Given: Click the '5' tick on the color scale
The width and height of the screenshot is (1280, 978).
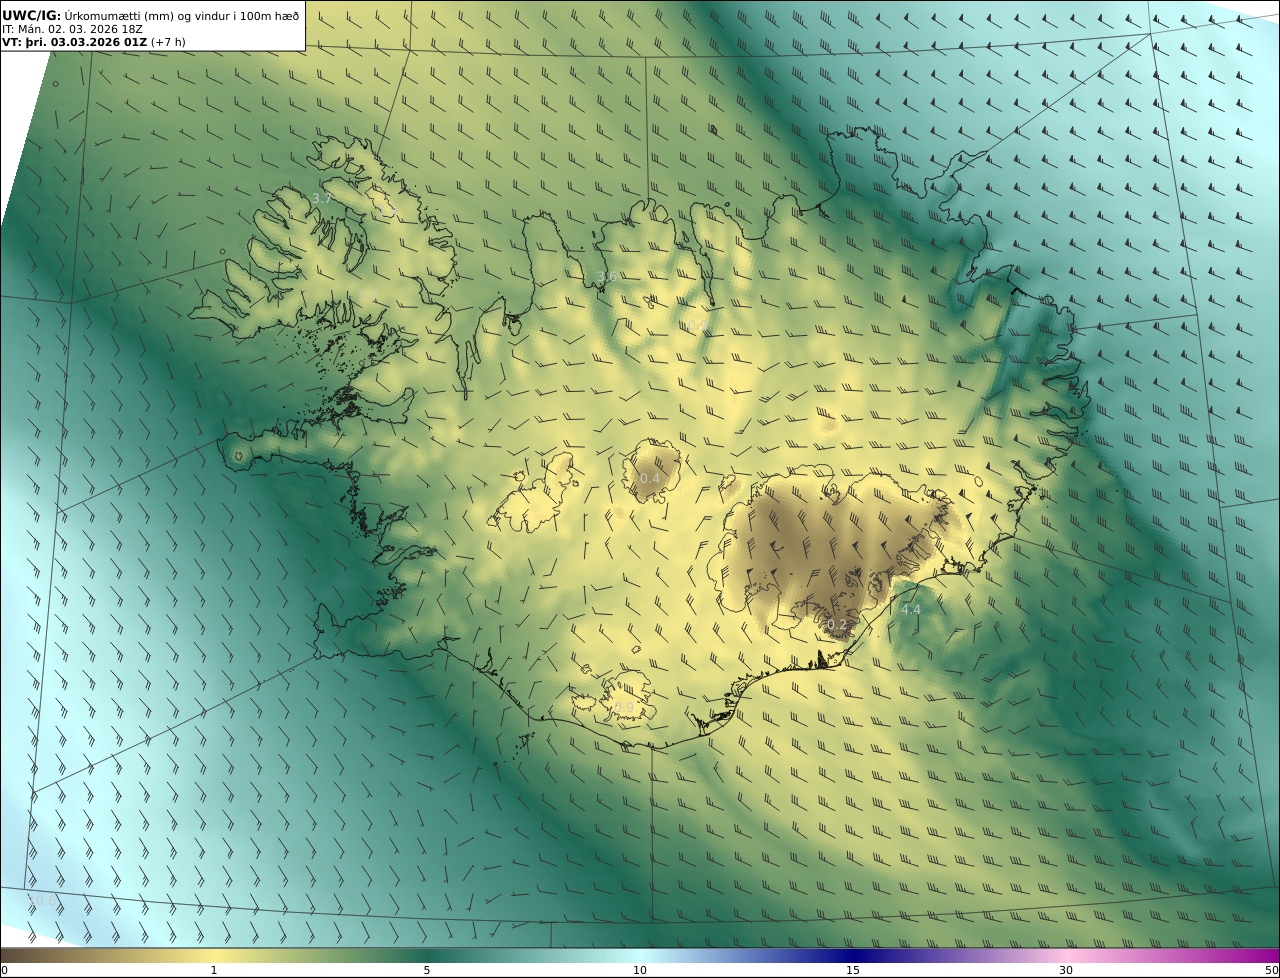Looking at the screenshot, I should click(427, 970).
